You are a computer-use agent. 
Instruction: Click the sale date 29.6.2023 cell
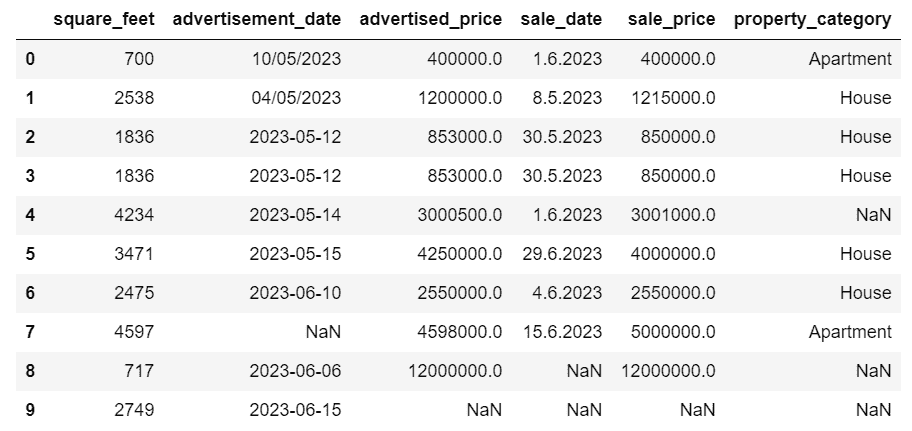coord(562,254)
